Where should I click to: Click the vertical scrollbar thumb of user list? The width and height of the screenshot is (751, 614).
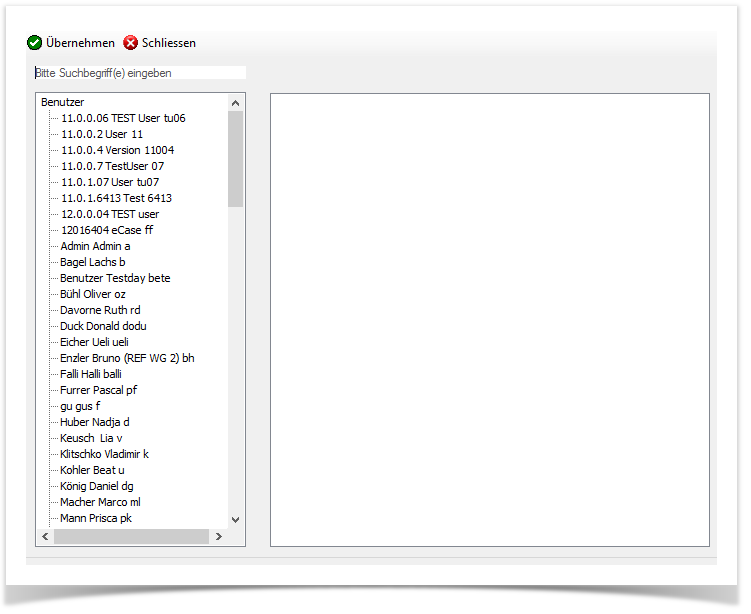point(236,159)
